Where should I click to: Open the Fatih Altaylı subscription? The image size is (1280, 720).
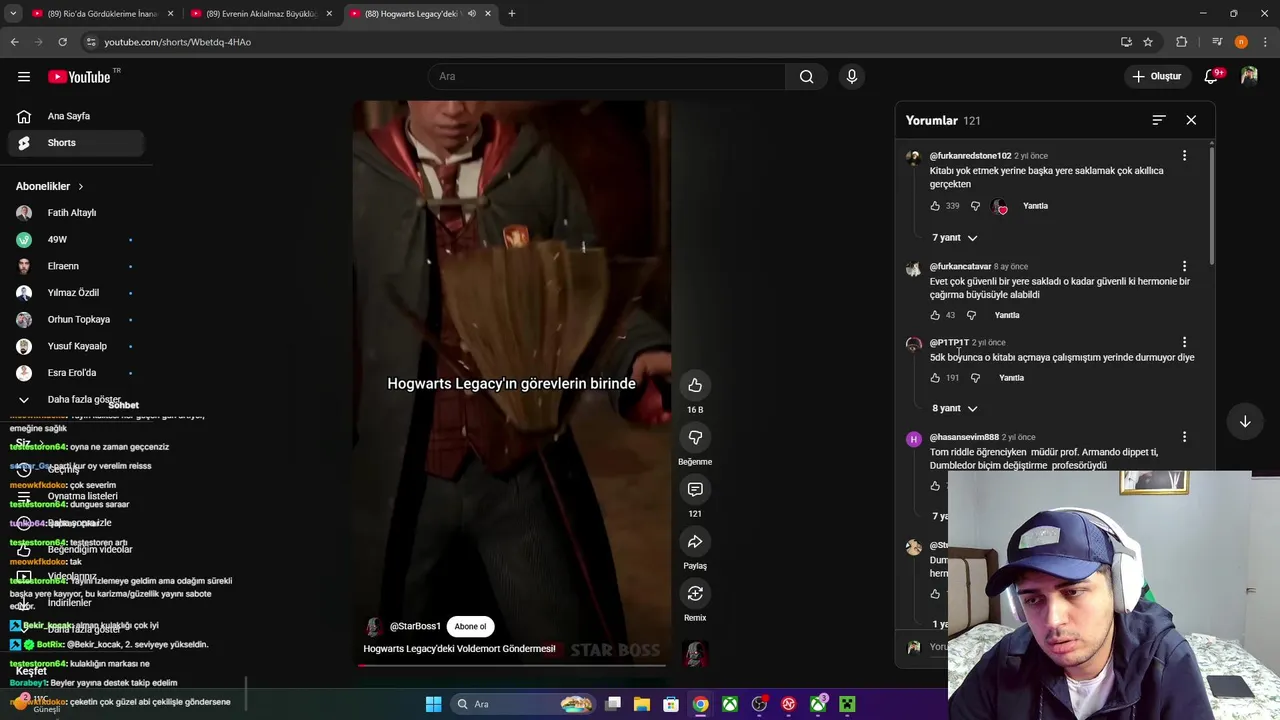click(x=76, y=213)
